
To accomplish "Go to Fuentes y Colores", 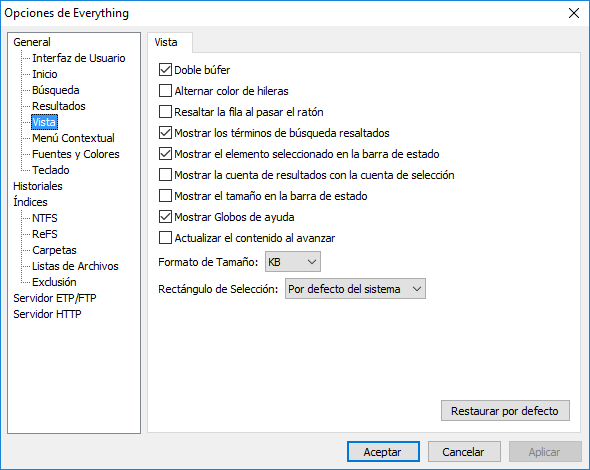I will pyautogui.click(x=76, y=154).
